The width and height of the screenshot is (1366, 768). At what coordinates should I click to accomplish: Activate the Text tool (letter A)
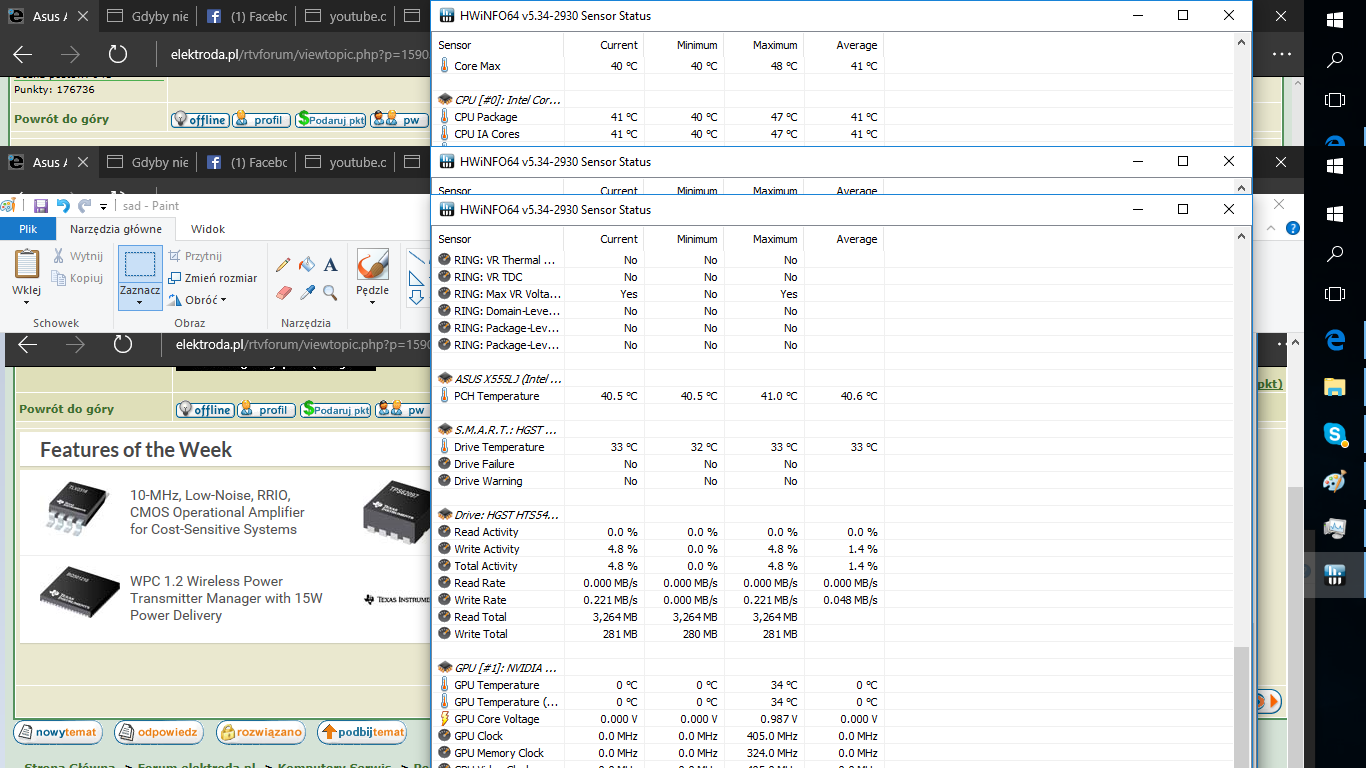click(330, 265)
